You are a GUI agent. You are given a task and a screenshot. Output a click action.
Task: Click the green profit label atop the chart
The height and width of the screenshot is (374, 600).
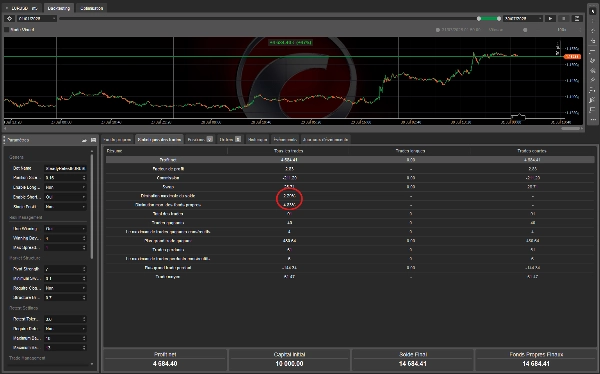(290, 42)
